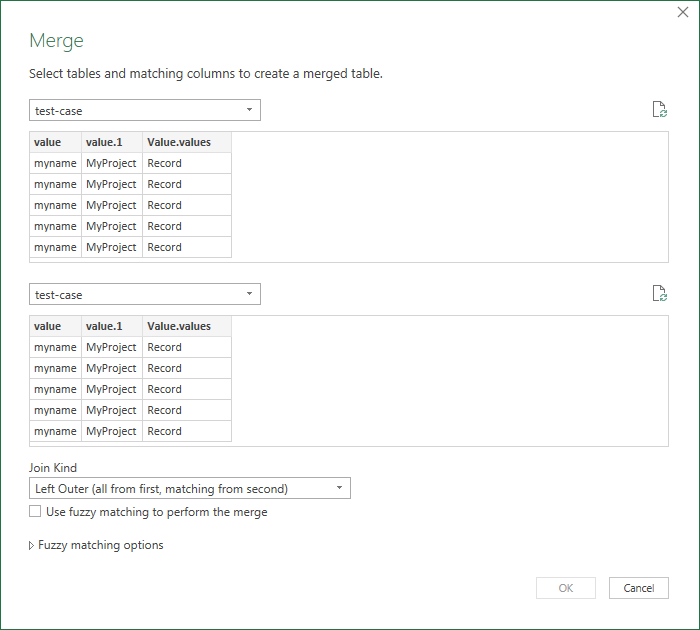Screen dimensions: 700x630
Task: Click 'MyProject' in the first row of the first table
Action: tap(112, 163)
